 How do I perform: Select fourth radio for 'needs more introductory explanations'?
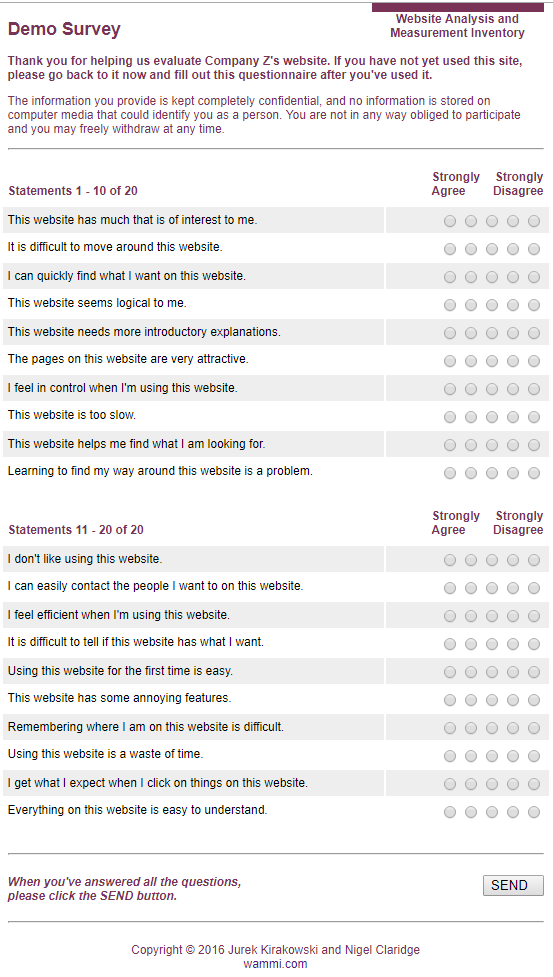coord(513,333)
